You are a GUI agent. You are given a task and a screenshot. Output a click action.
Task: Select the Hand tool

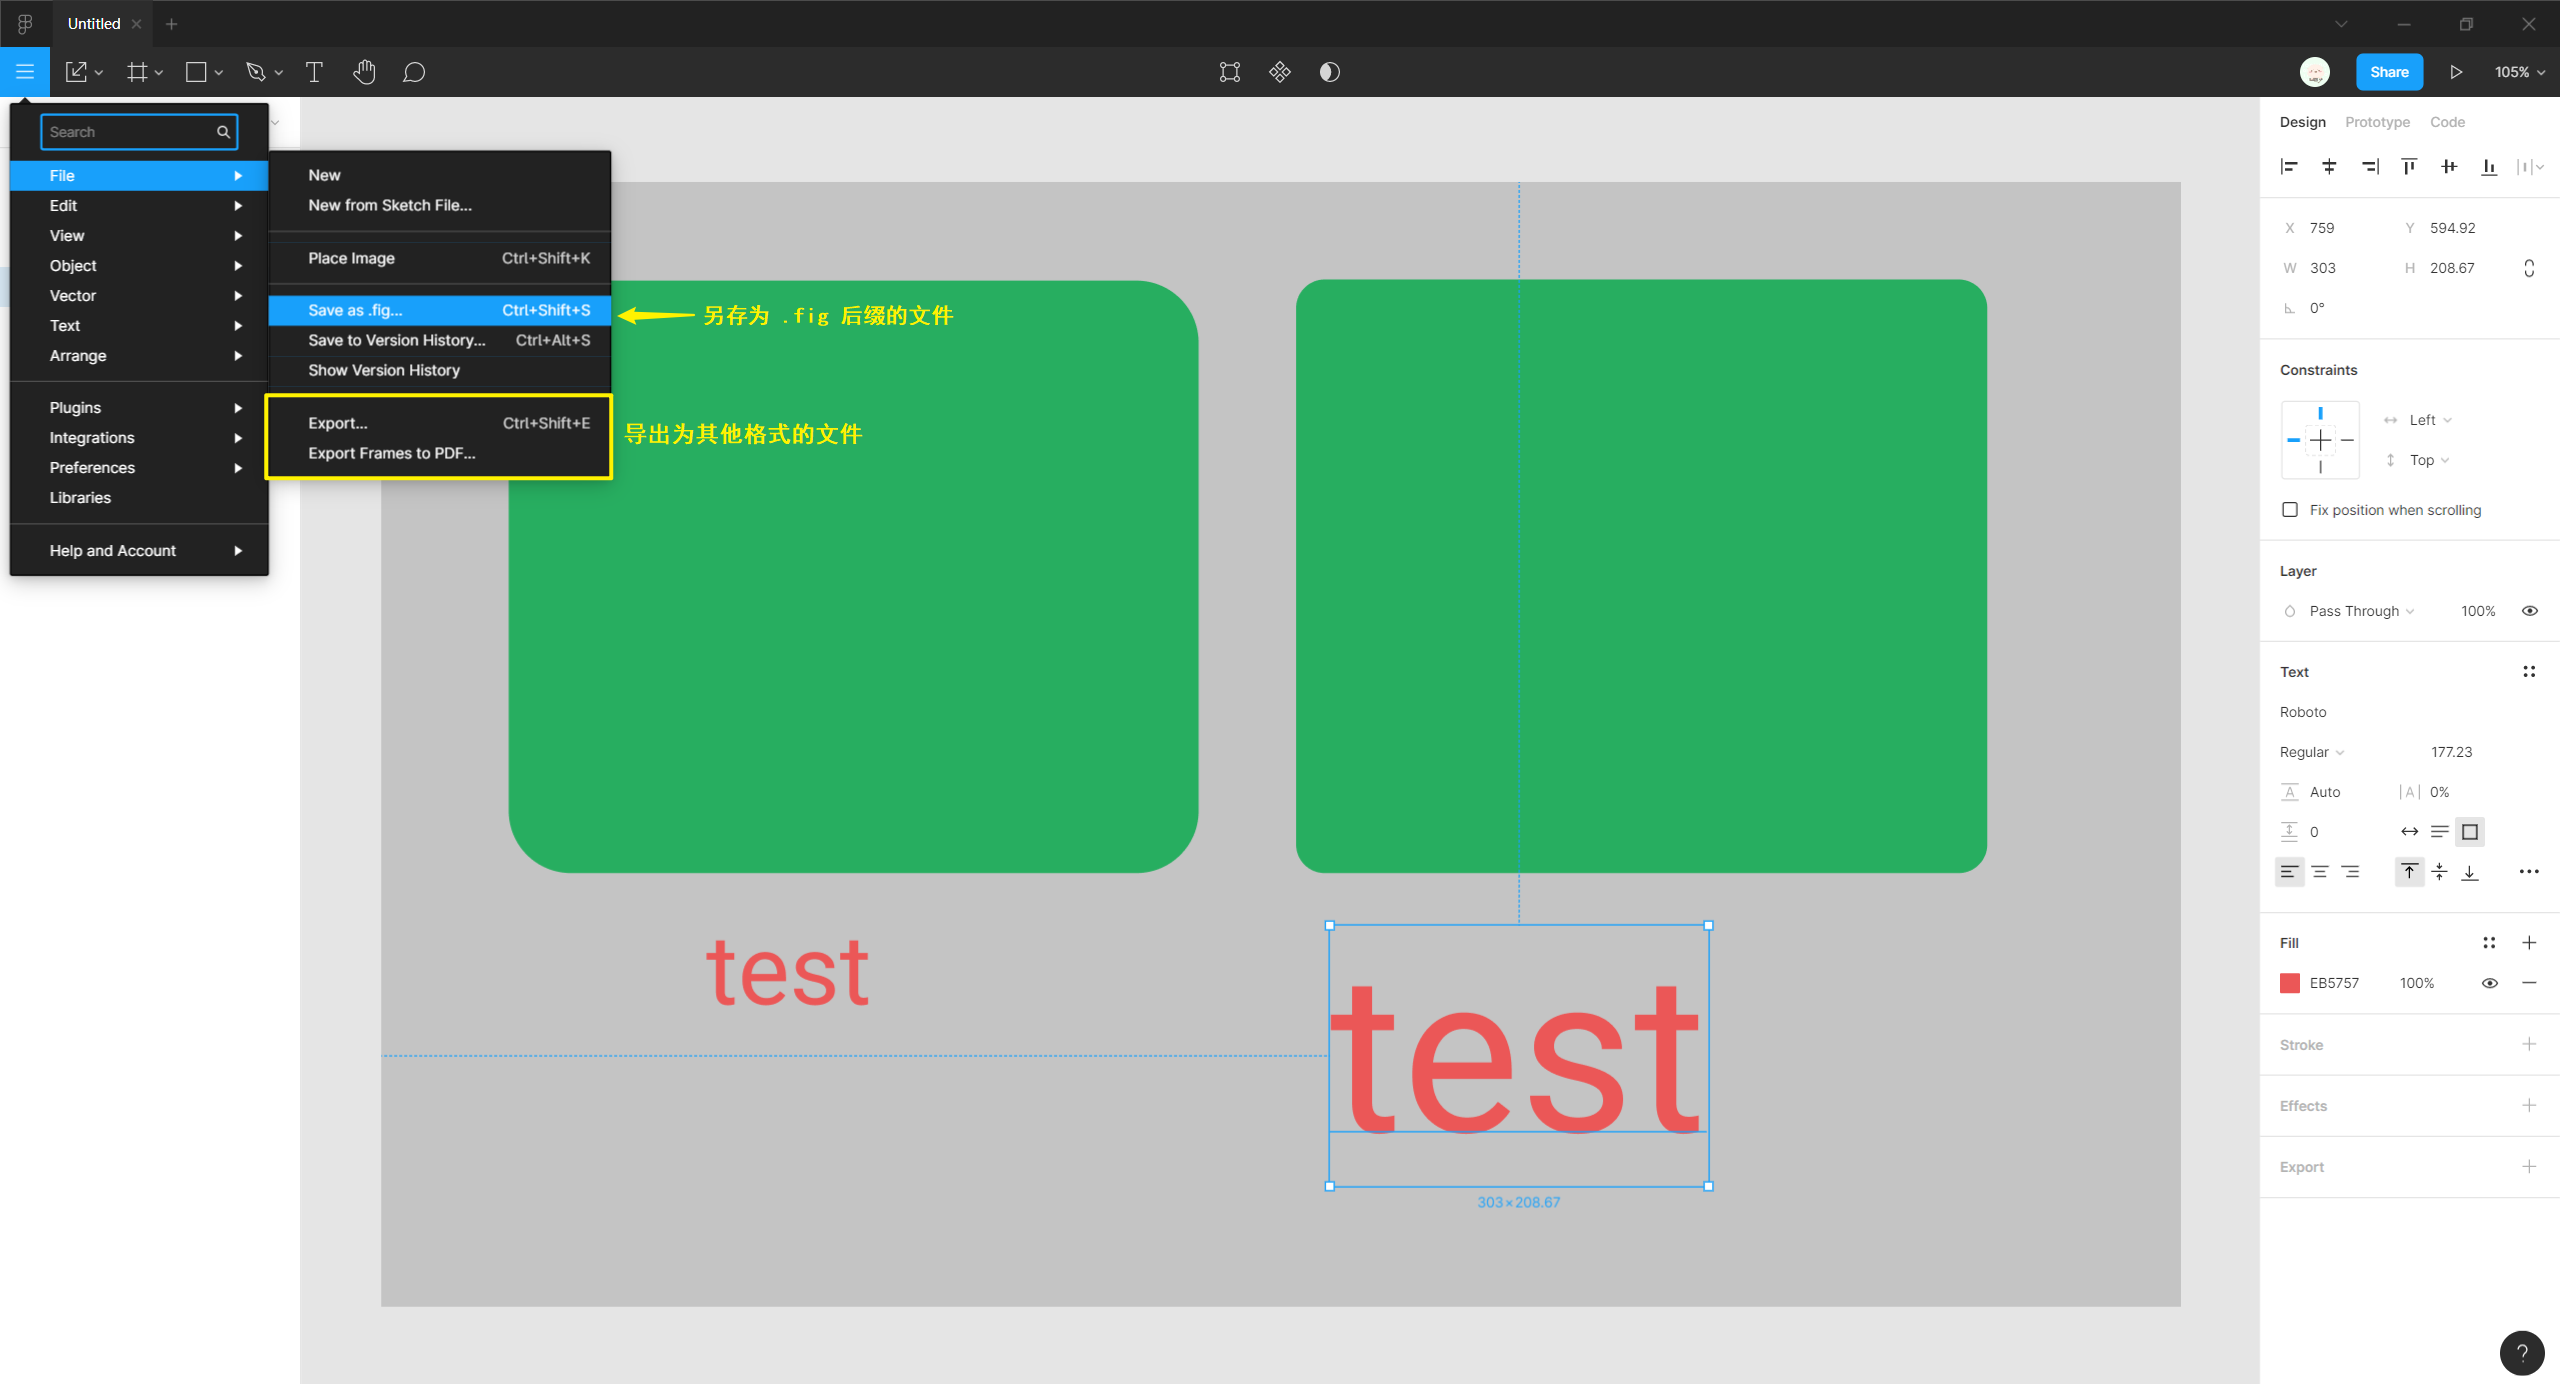click(x=364, y=72)
